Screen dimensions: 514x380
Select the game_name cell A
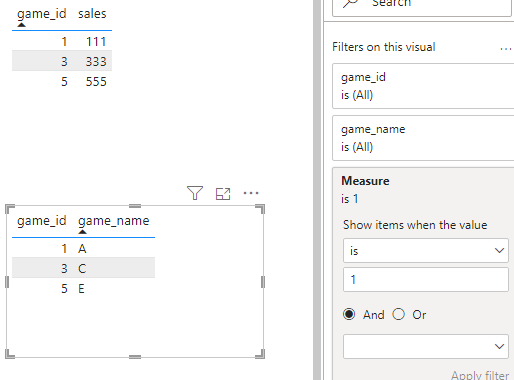coord(82,249)
